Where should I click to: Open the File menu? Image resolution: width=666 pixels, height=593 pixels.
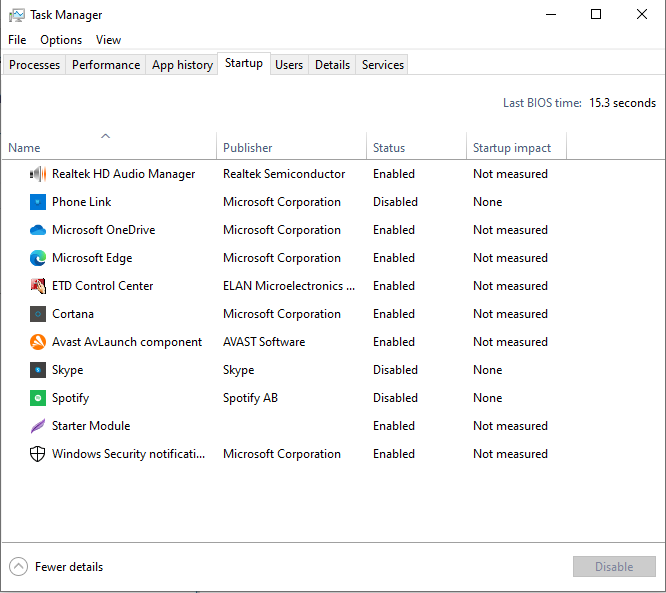17,40
